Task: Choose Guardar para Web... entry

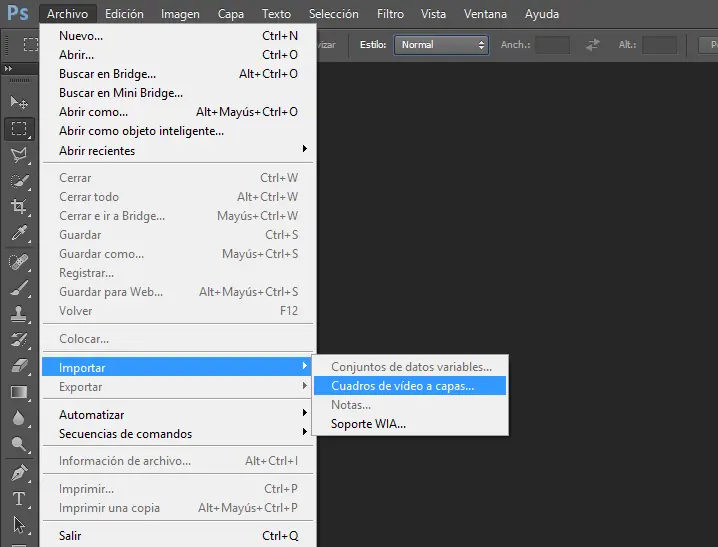Action: tap(178, 292)
